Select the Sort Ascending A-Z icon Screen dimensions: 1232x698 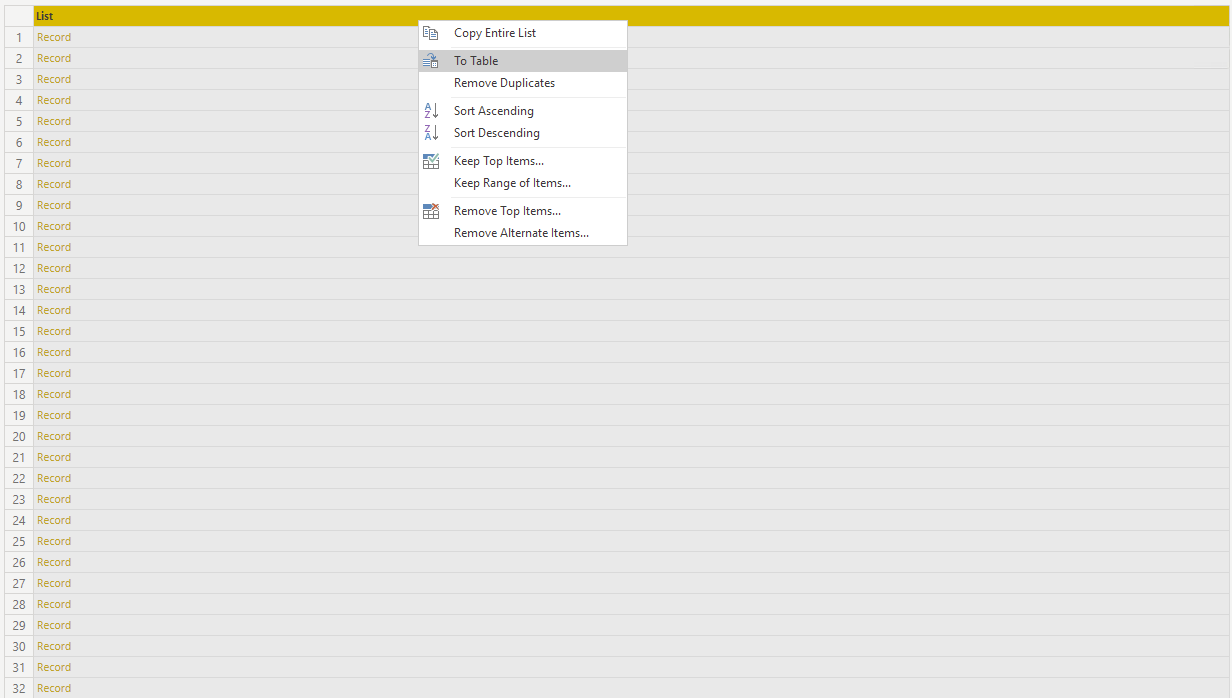[431, 110]
